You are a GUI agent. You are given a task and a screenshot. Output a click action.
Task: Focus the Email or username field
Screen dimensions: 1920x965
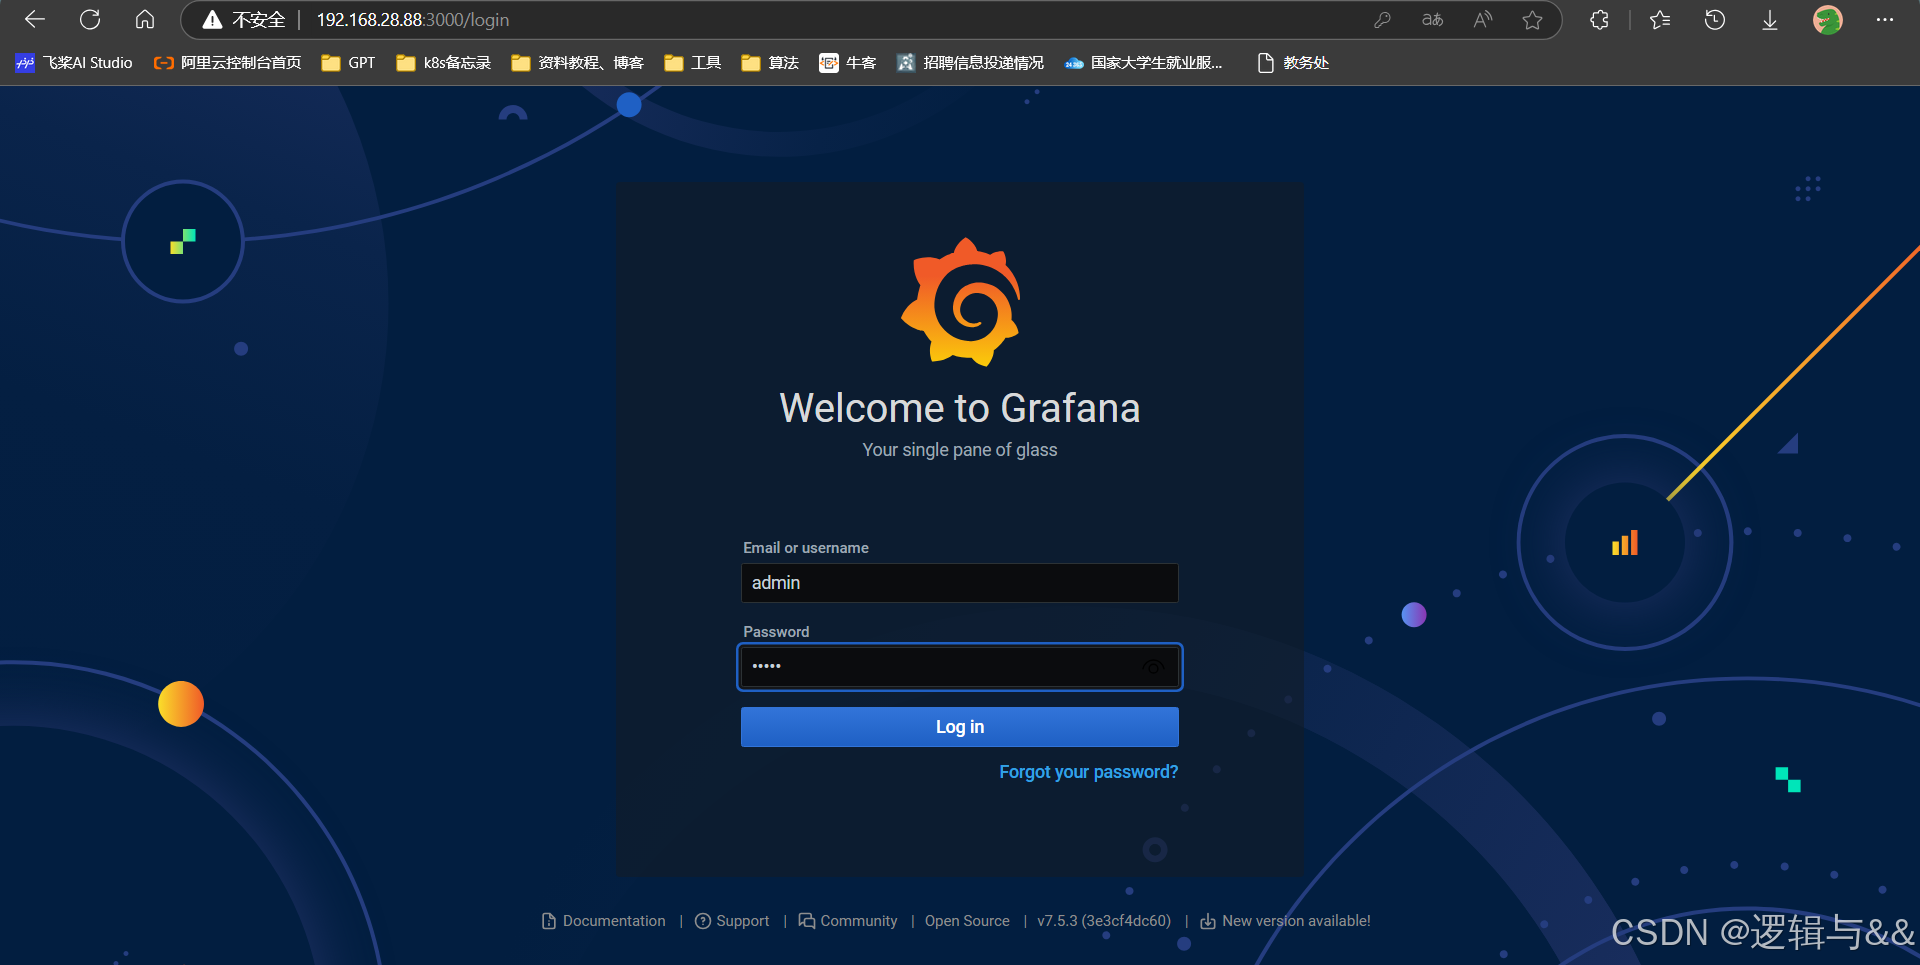click(960, 583)
